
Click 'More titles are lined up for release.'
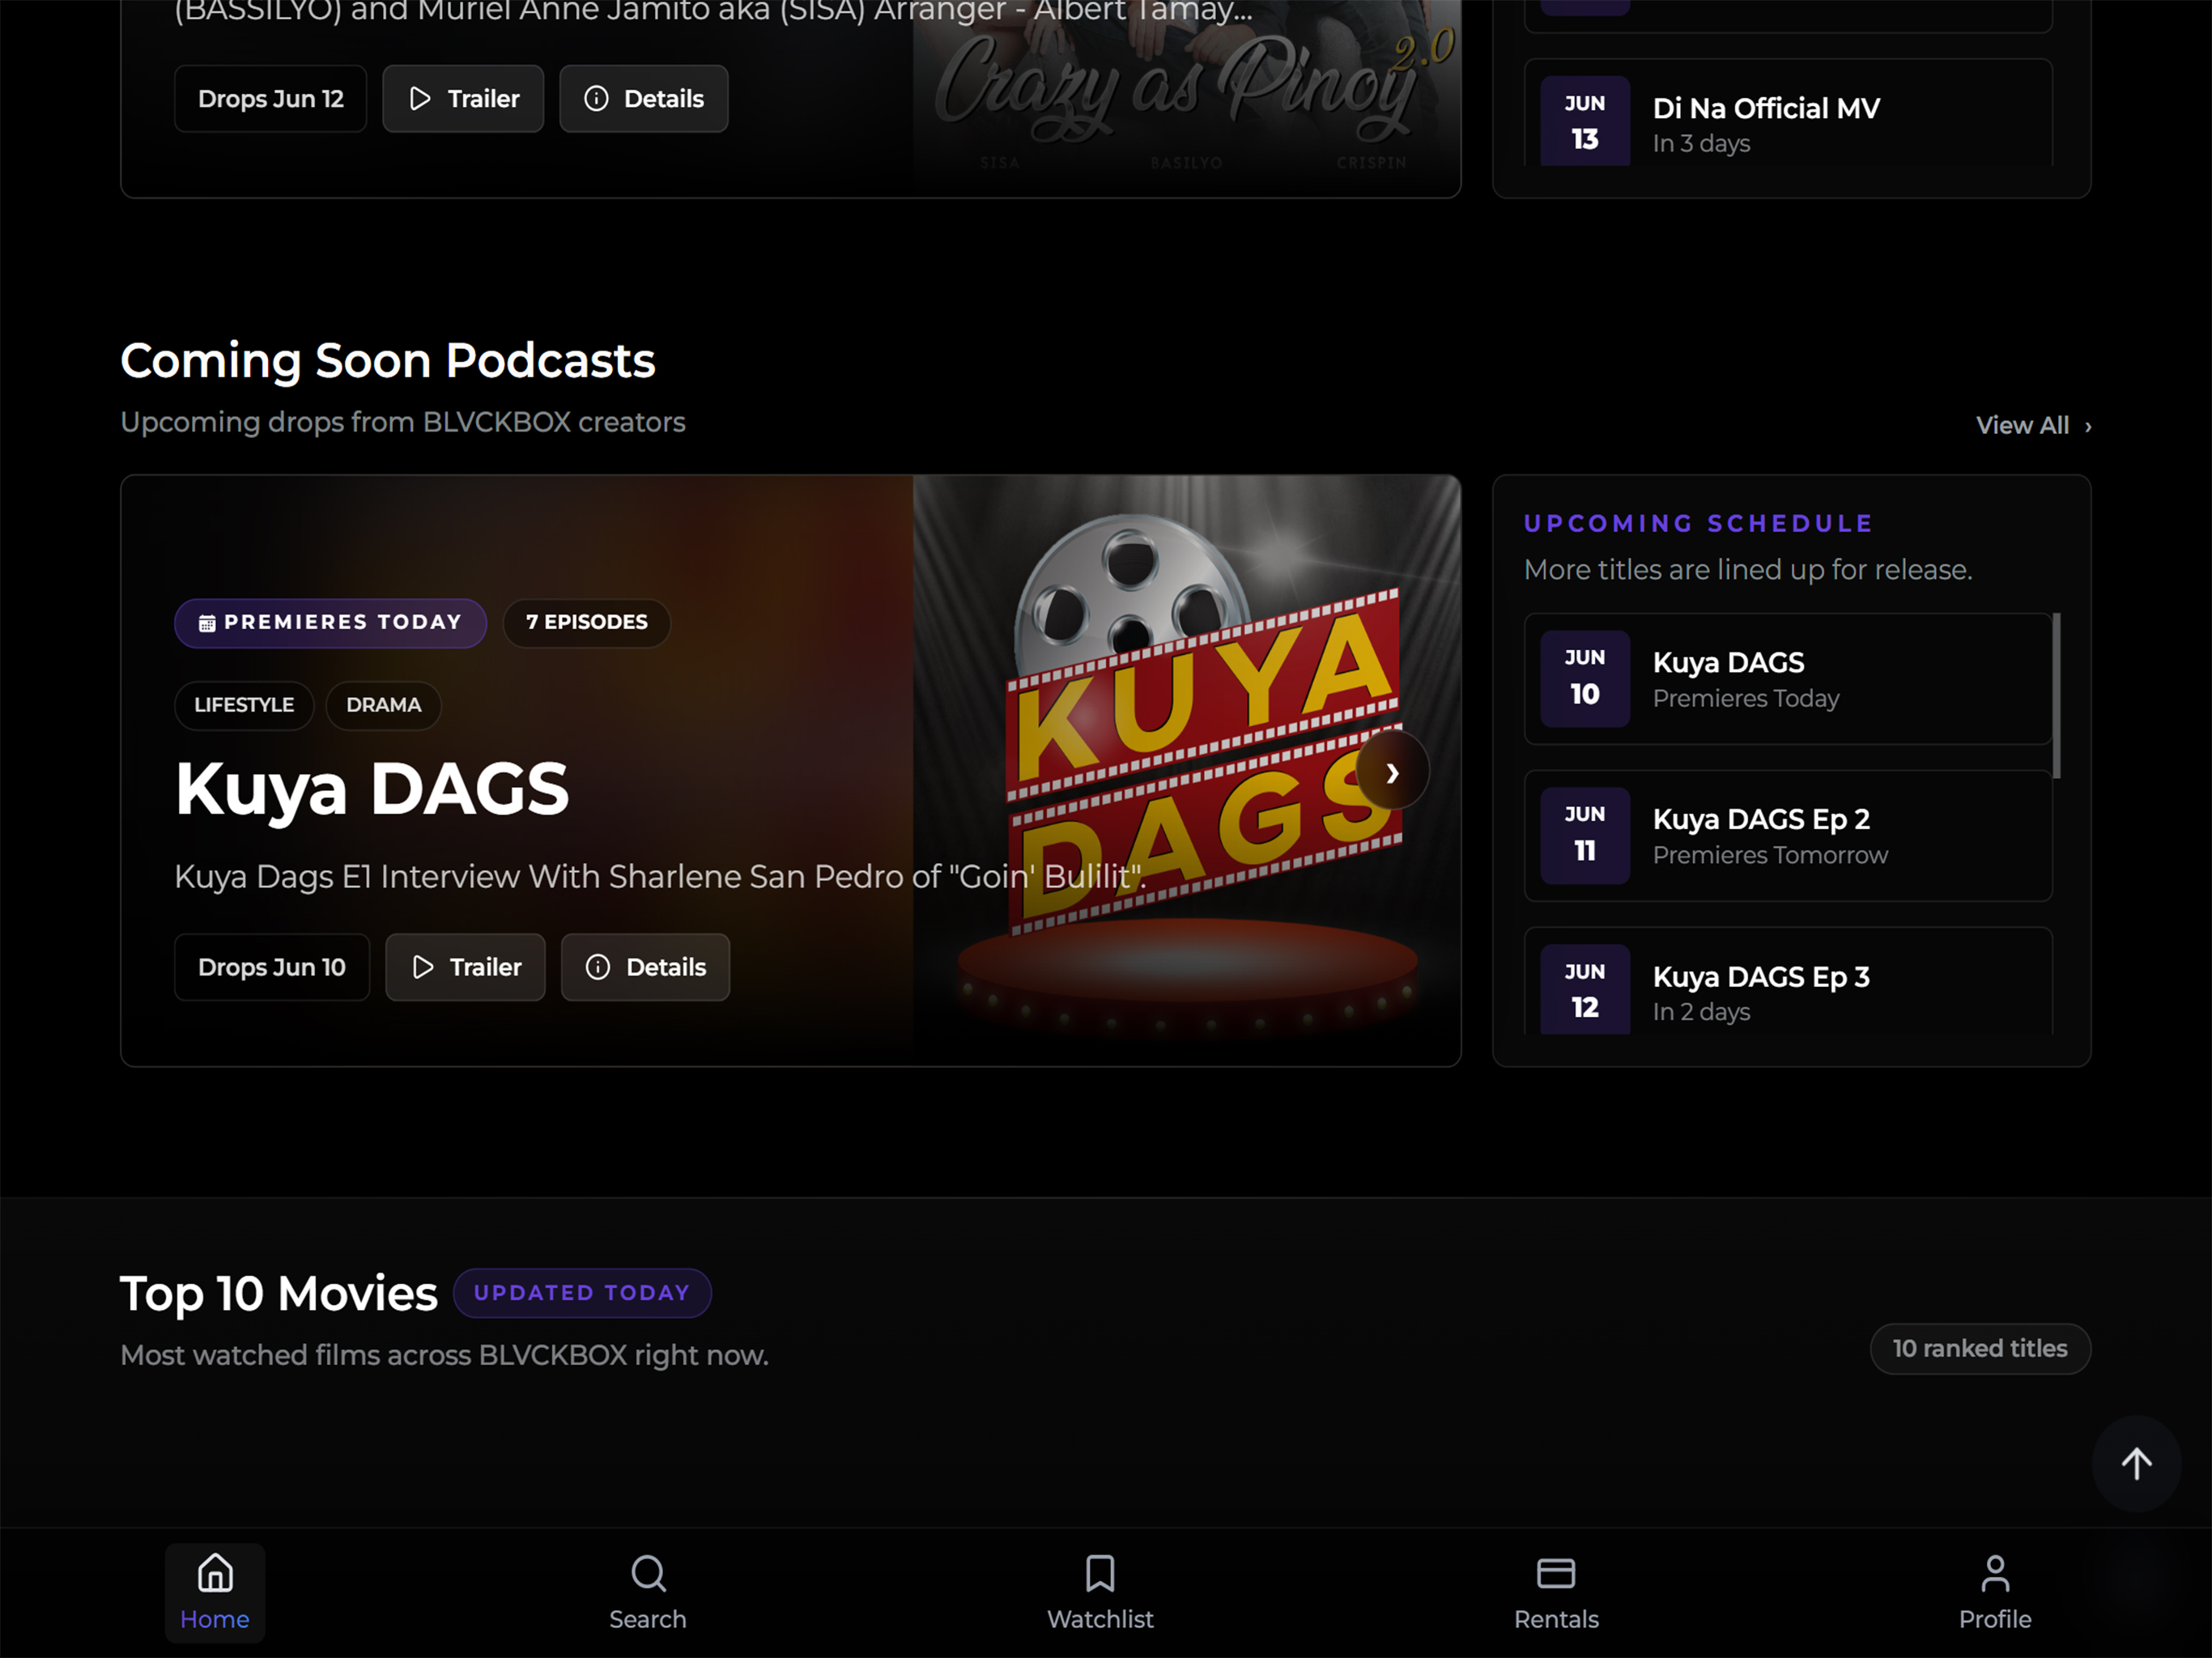click(x=1748, y=570)
